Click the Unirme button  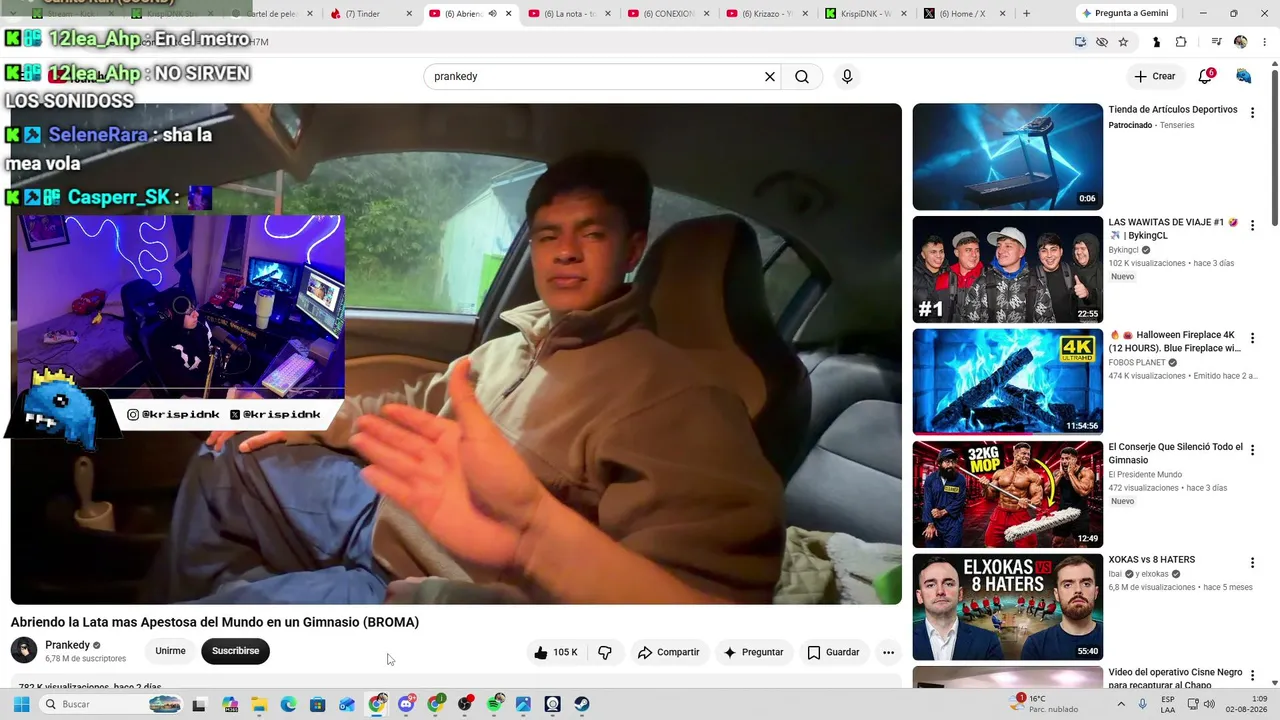click(170, 651)
